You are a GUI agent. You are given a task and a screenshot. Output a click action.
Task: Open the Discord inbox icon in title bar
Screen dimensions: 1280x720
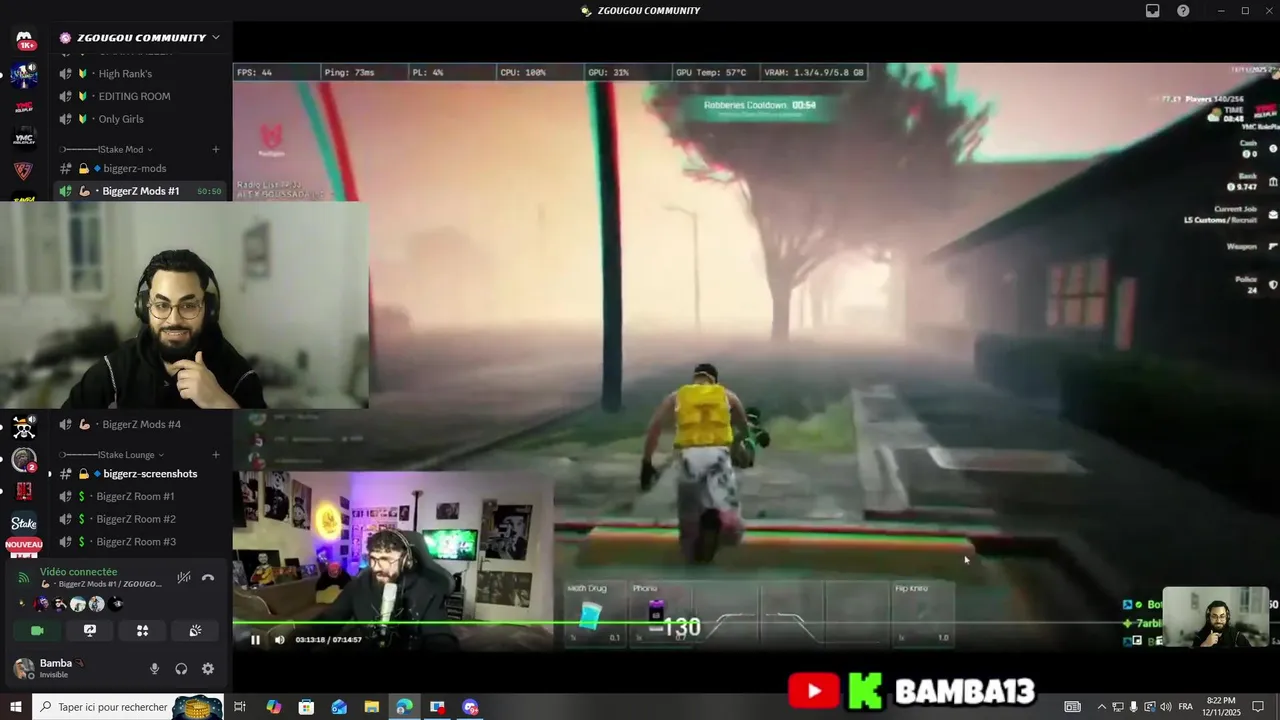click(x=1153, y=11)
